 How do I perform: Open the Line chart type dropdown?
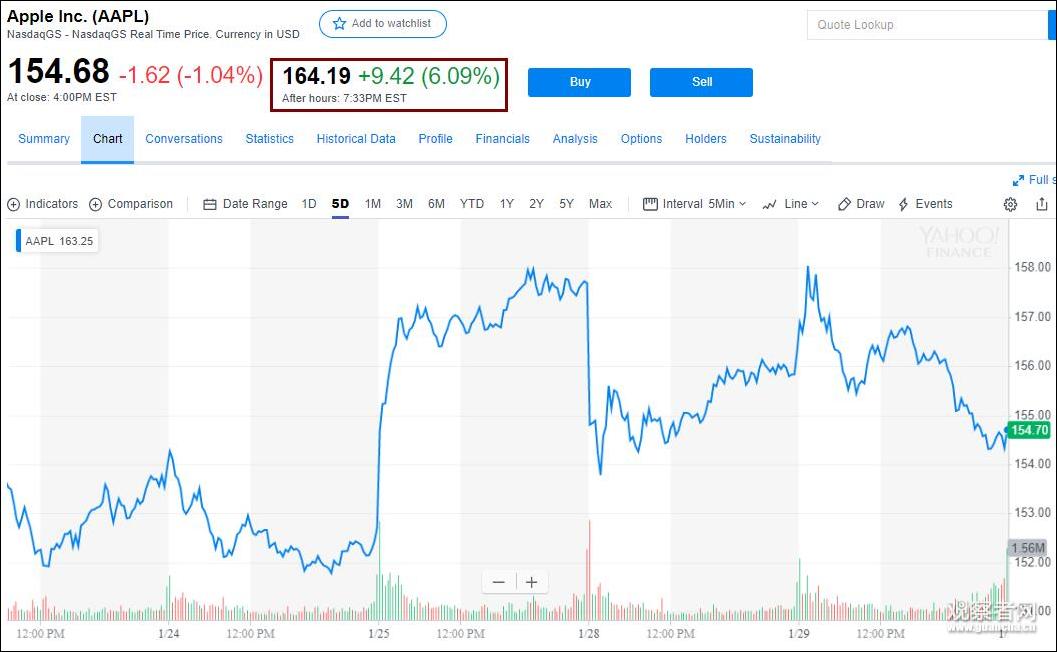790,204
